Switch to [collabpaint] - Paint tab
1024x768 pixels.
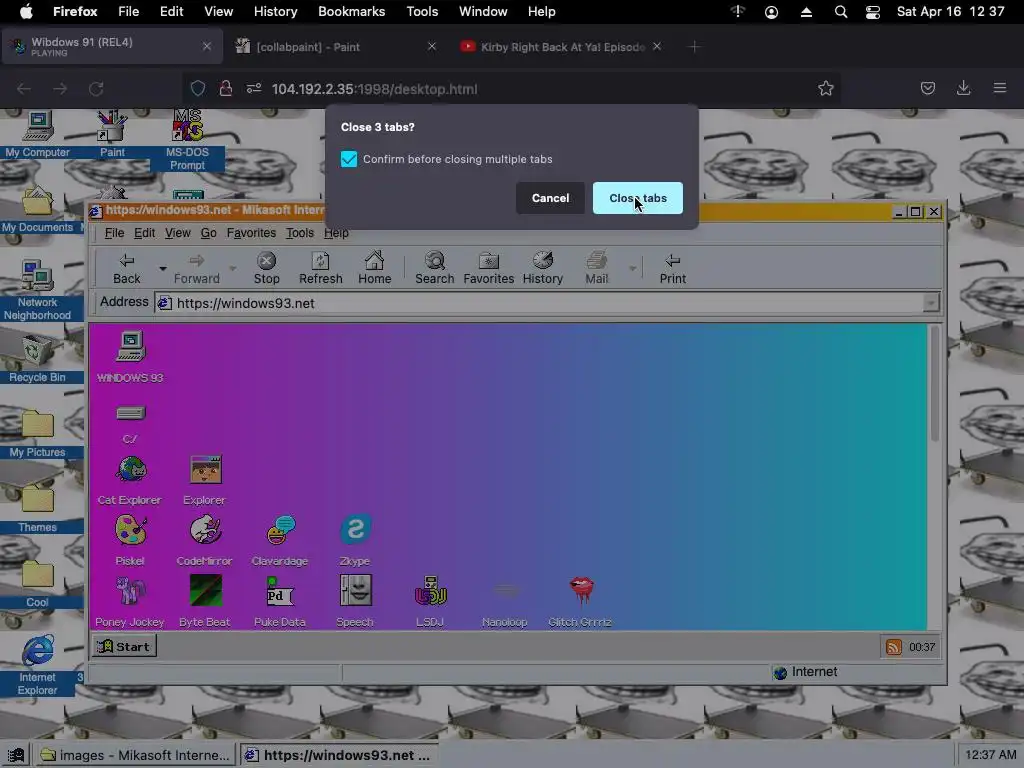336,46
